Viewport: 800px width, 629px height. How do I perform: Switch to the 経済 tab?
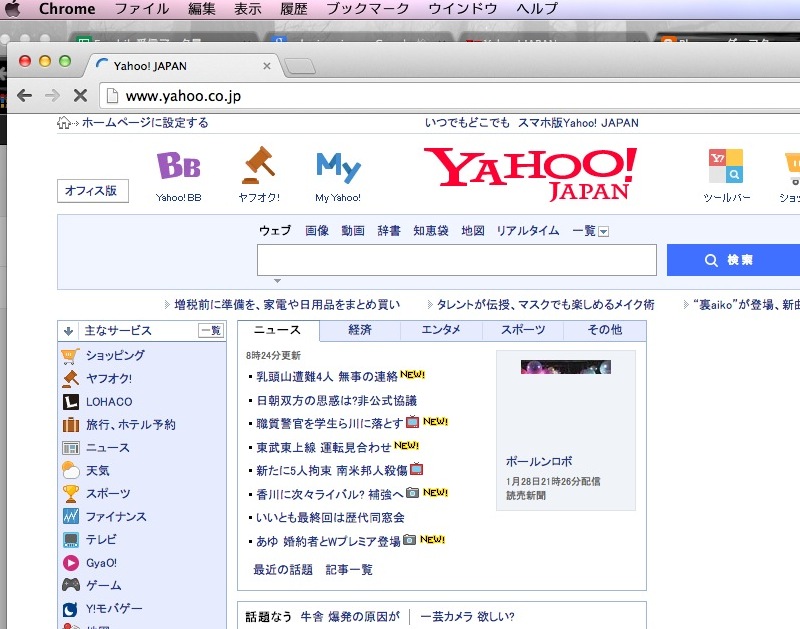click(x=360, y=330)
